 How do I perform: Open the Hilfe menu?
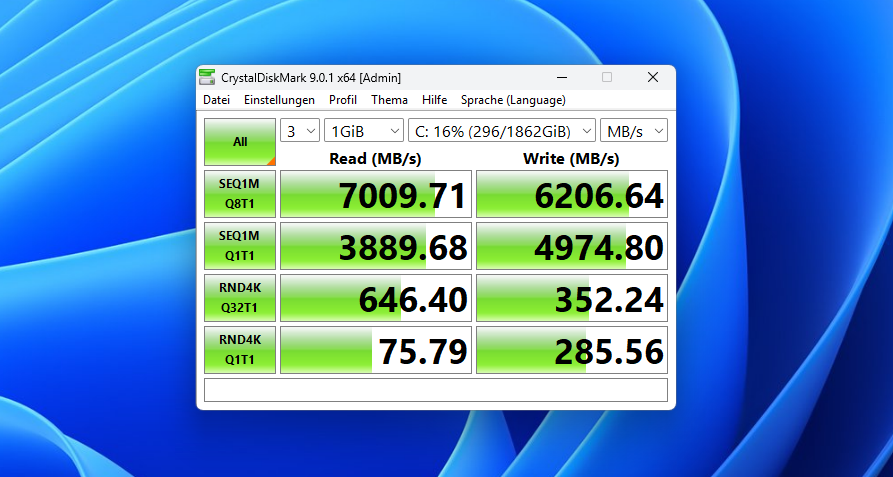(434, 100)
